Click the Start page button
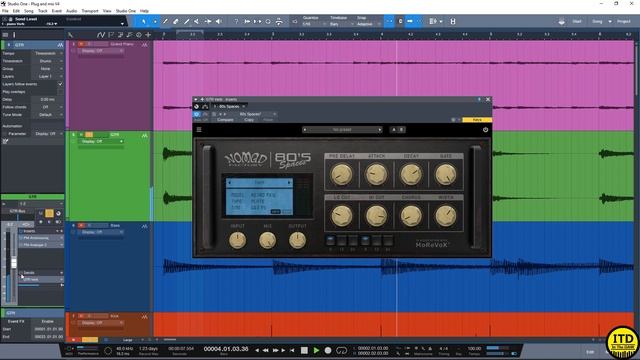The height and width of the screenshot is (360, 640). click(x=577, y=21)
